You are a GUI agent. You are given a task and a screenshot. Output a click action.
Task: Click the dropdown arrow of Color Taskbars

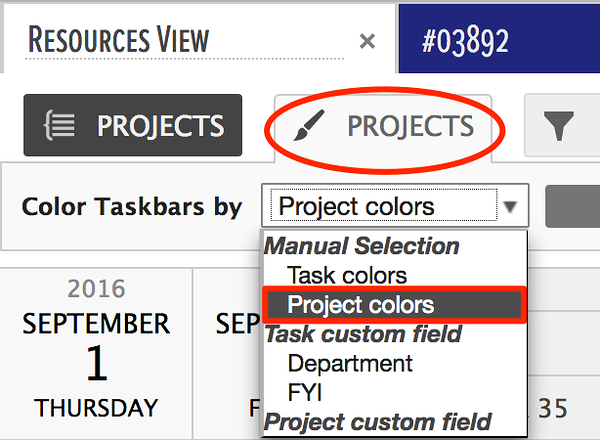[510, 207]
